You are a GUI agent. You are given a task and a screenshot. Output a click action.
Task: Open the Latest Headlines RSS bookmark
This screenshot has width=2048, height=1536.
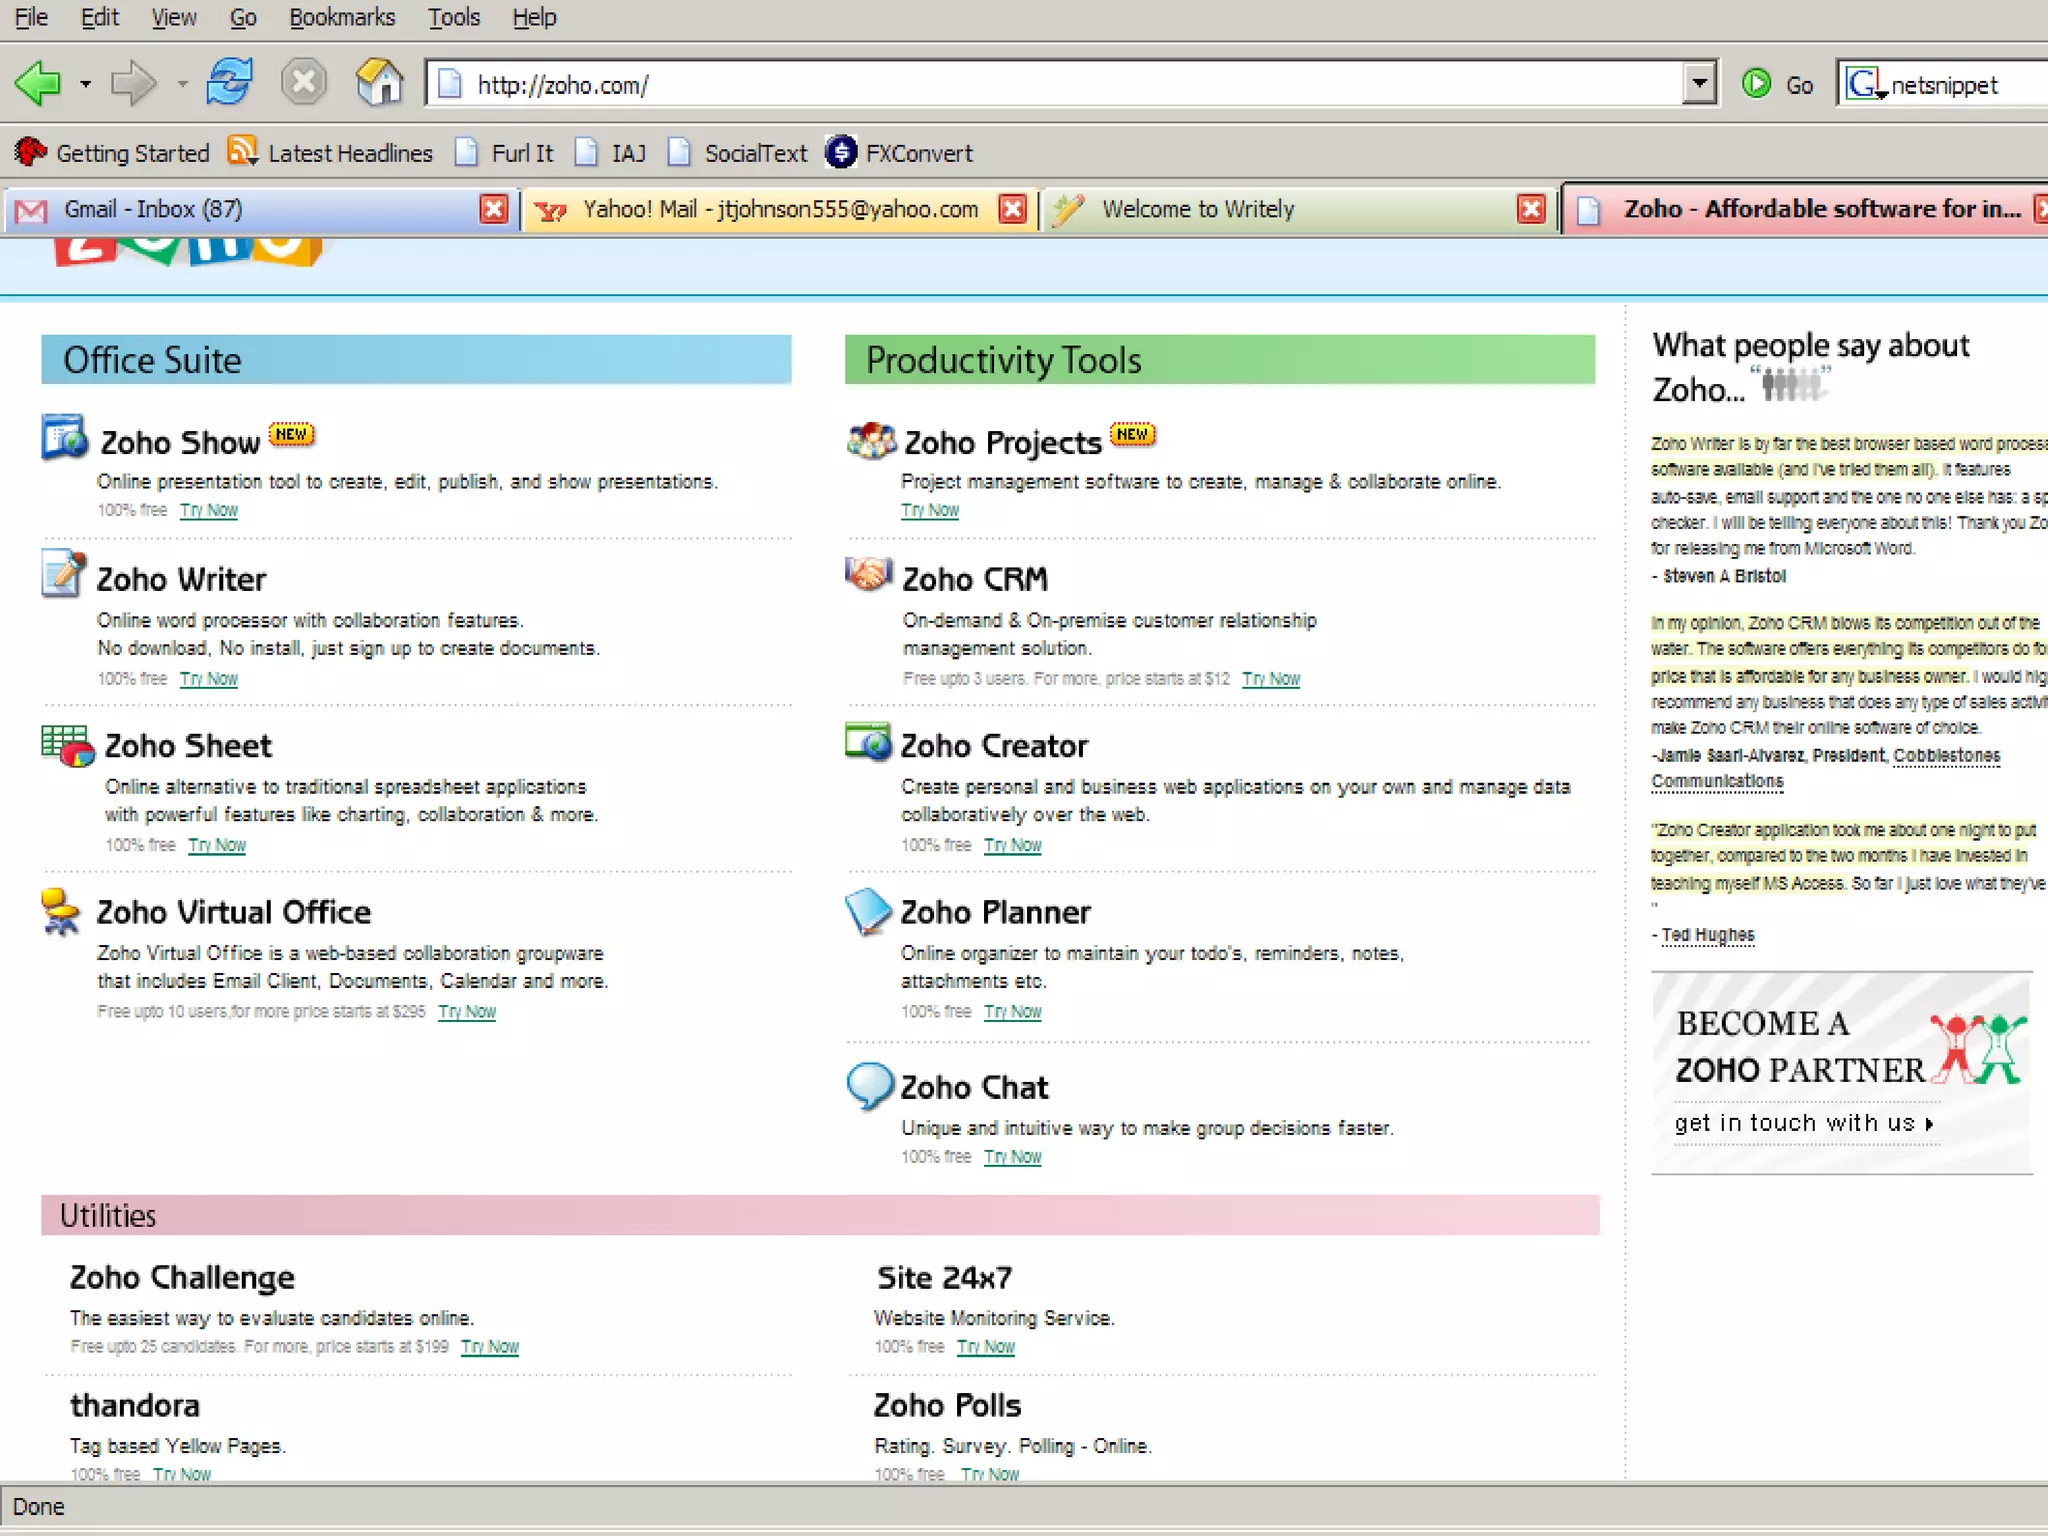[330, 153]
